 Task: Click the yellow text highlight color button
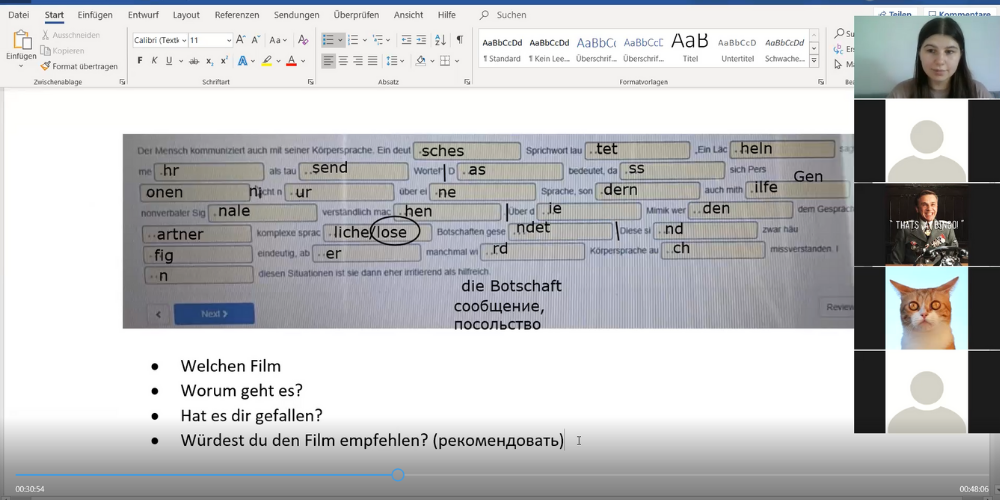268,61
